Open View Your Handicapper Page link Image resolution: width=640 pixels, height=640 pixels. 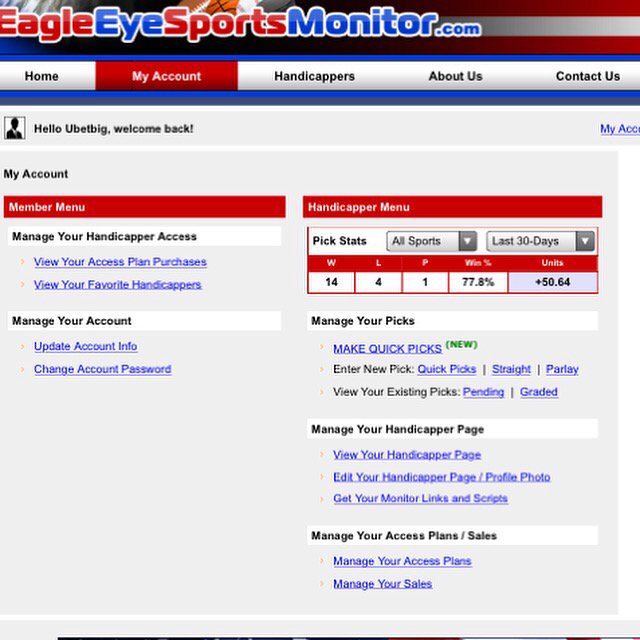click(407, 455)
